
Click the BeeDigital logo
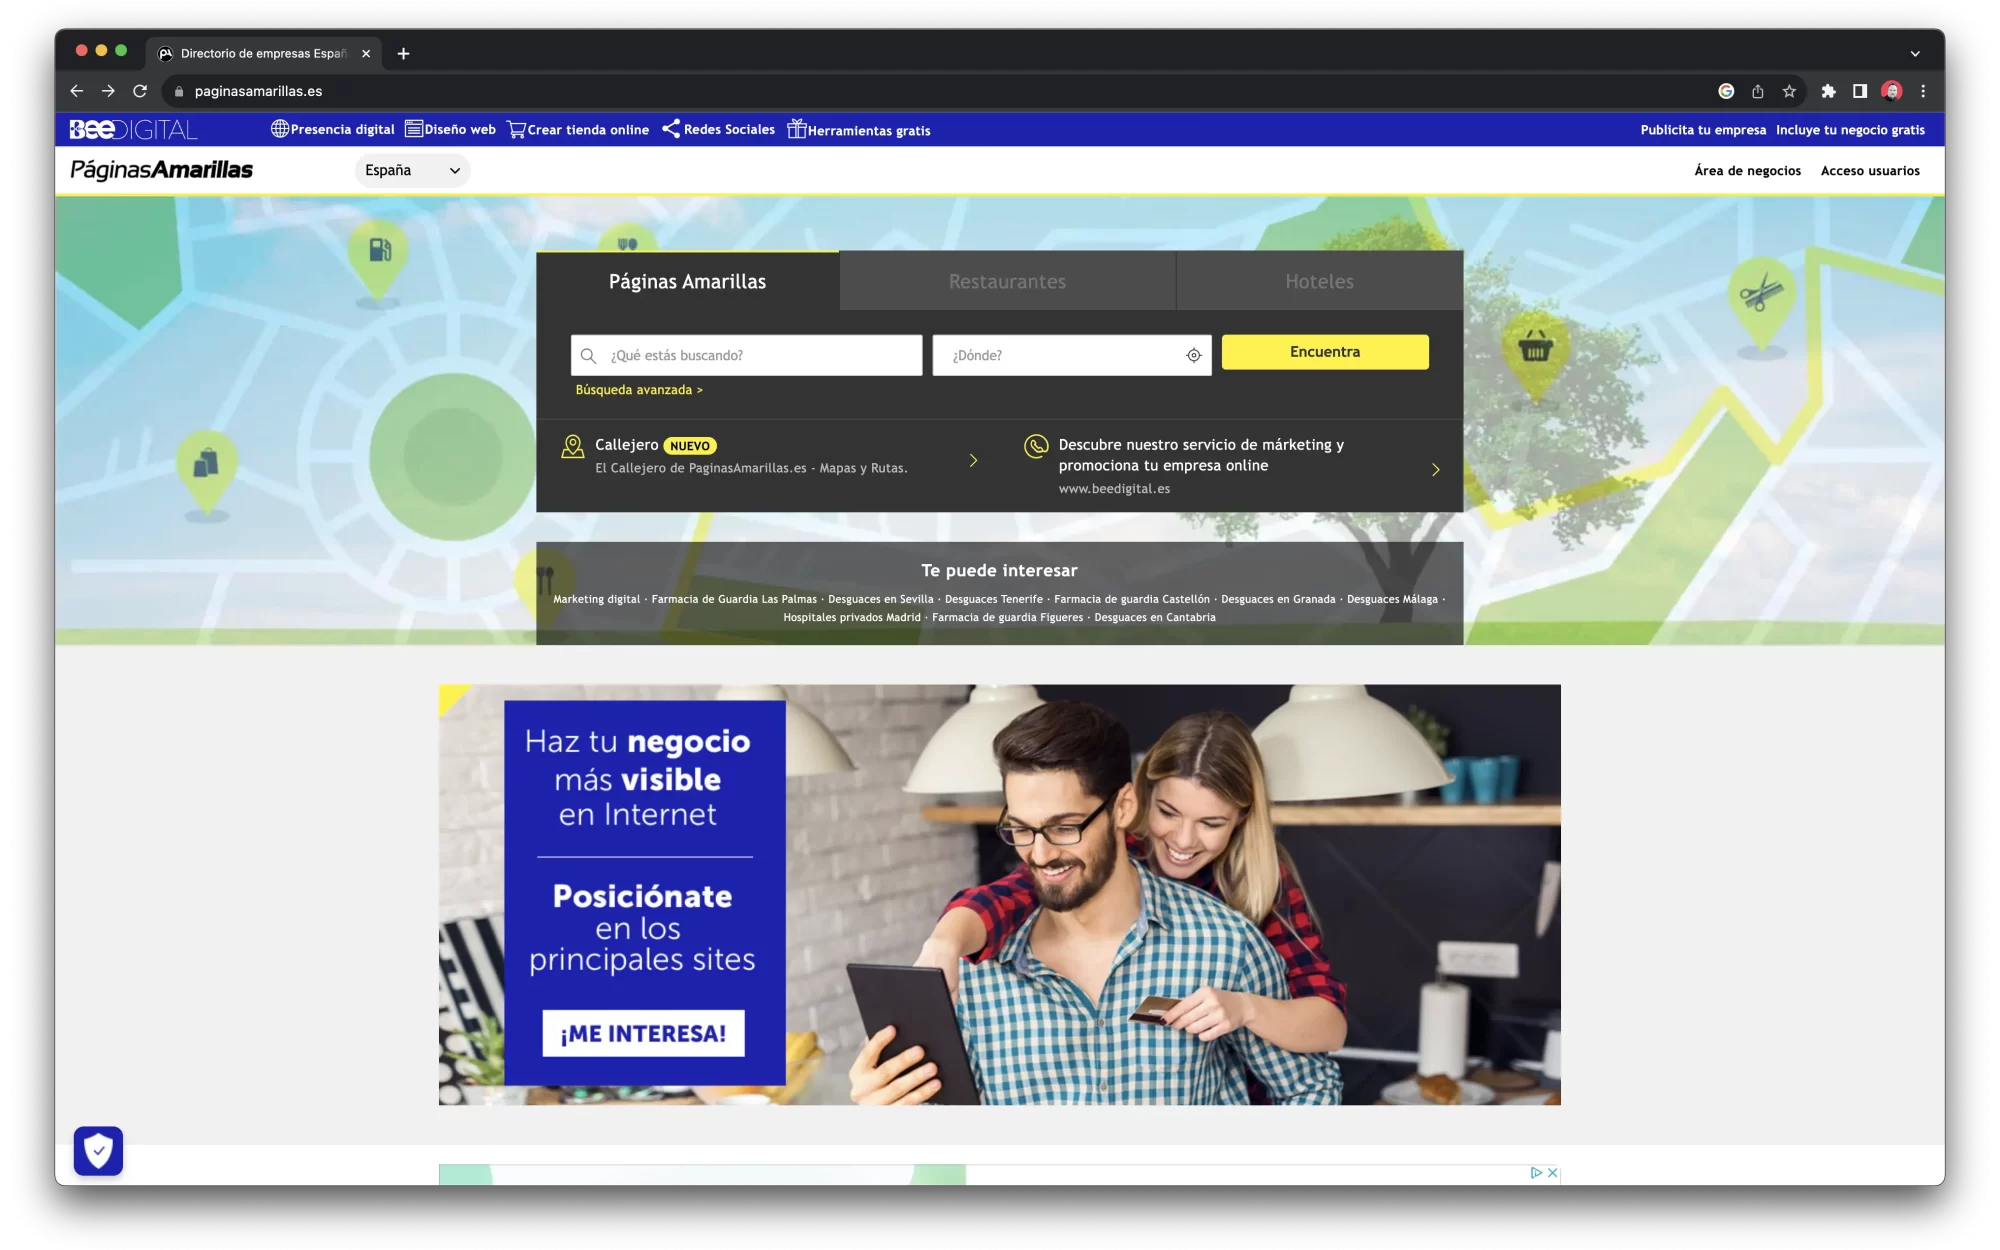pyautogui.click(x=133, y=129)
